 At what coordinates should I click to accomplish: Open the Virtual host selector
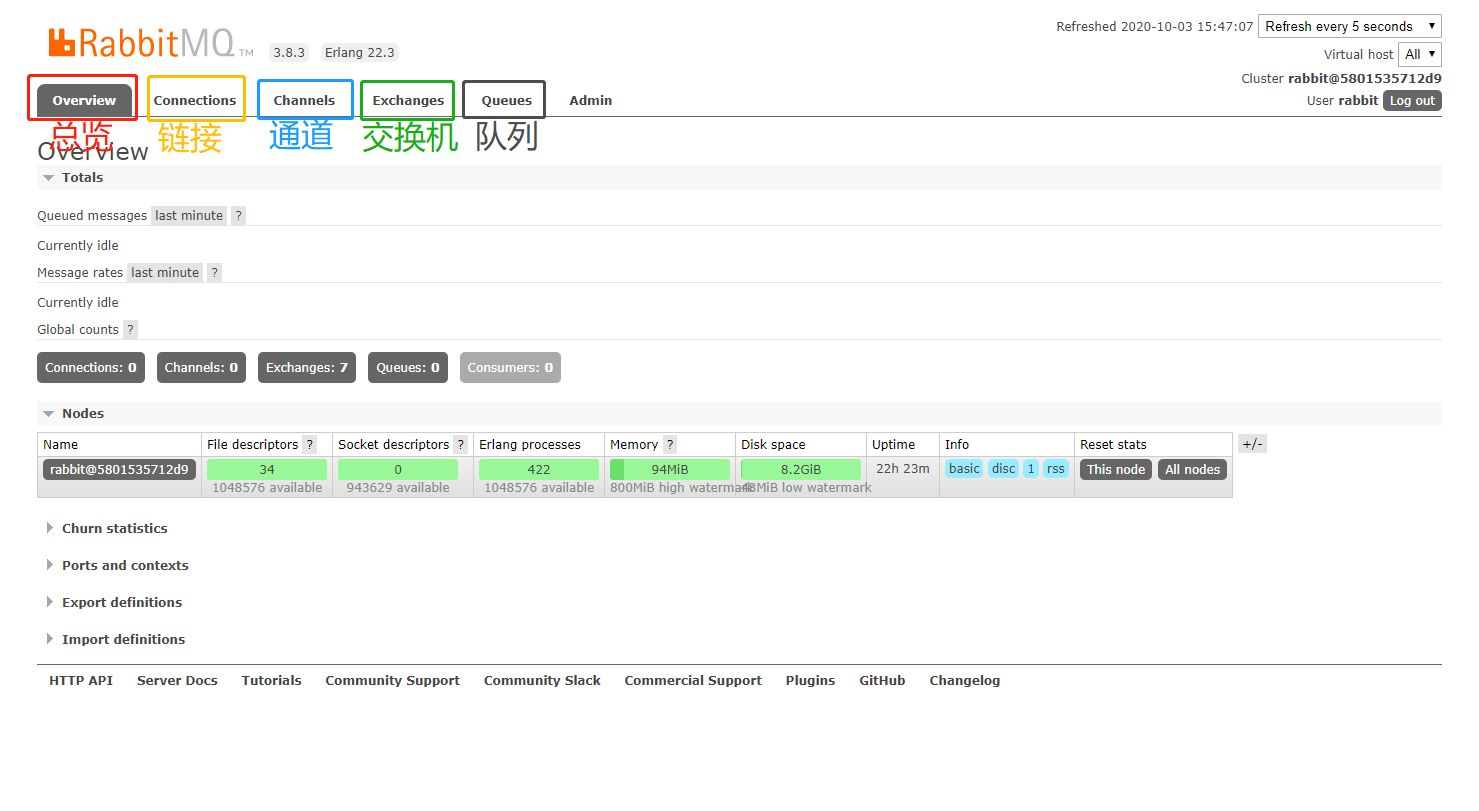(1419, 54)
